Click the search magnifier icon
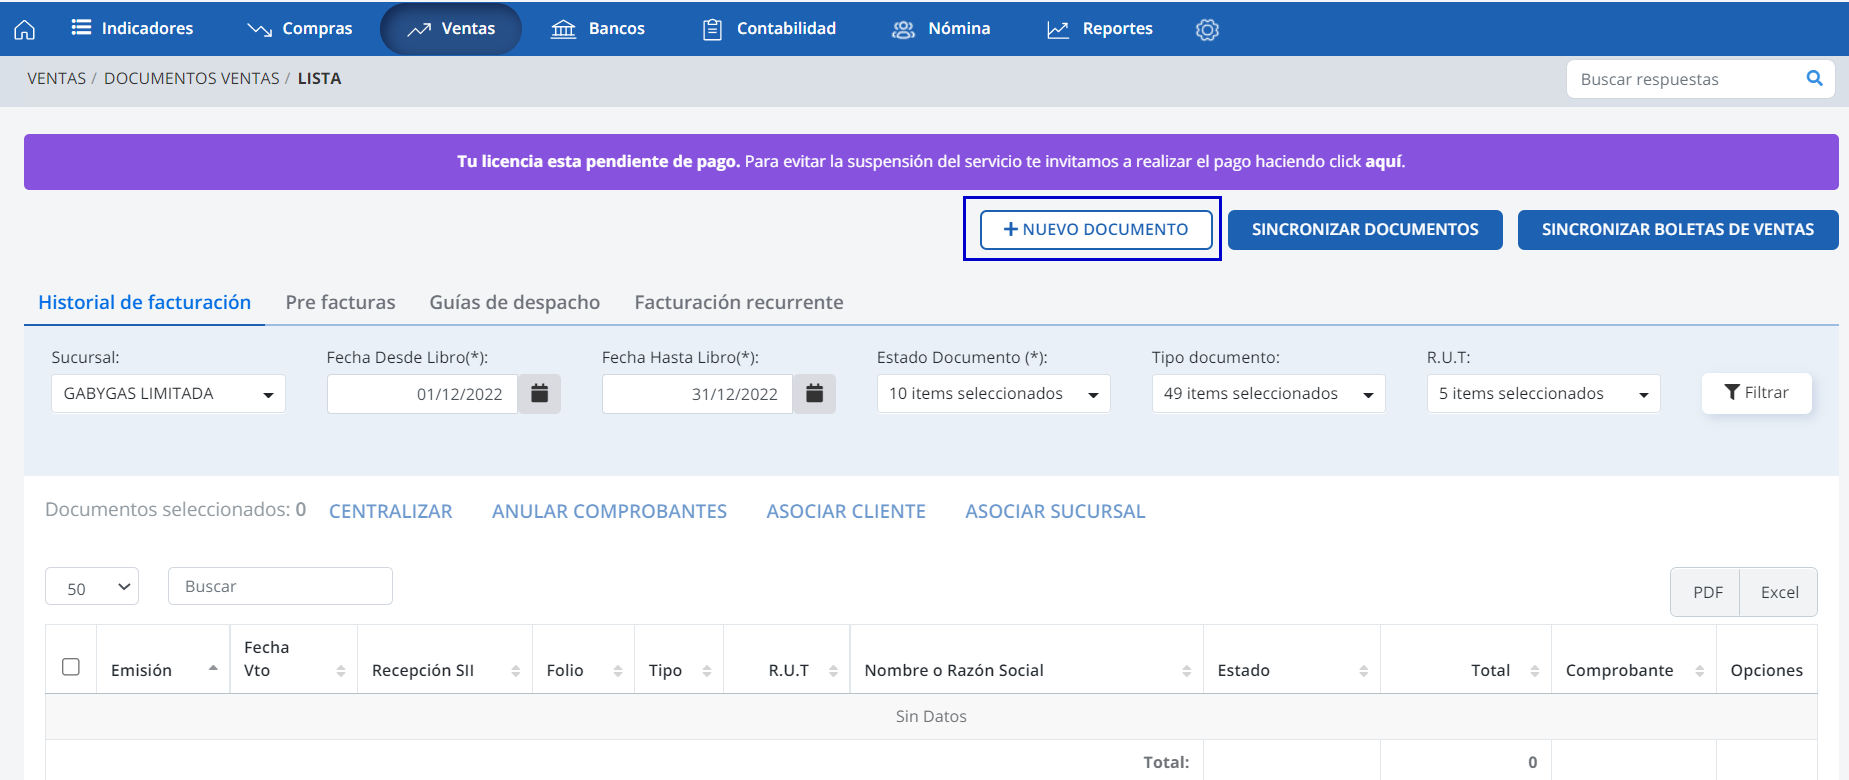The height and width of the screenshot is (780, 1849). tap(1814, 78)
